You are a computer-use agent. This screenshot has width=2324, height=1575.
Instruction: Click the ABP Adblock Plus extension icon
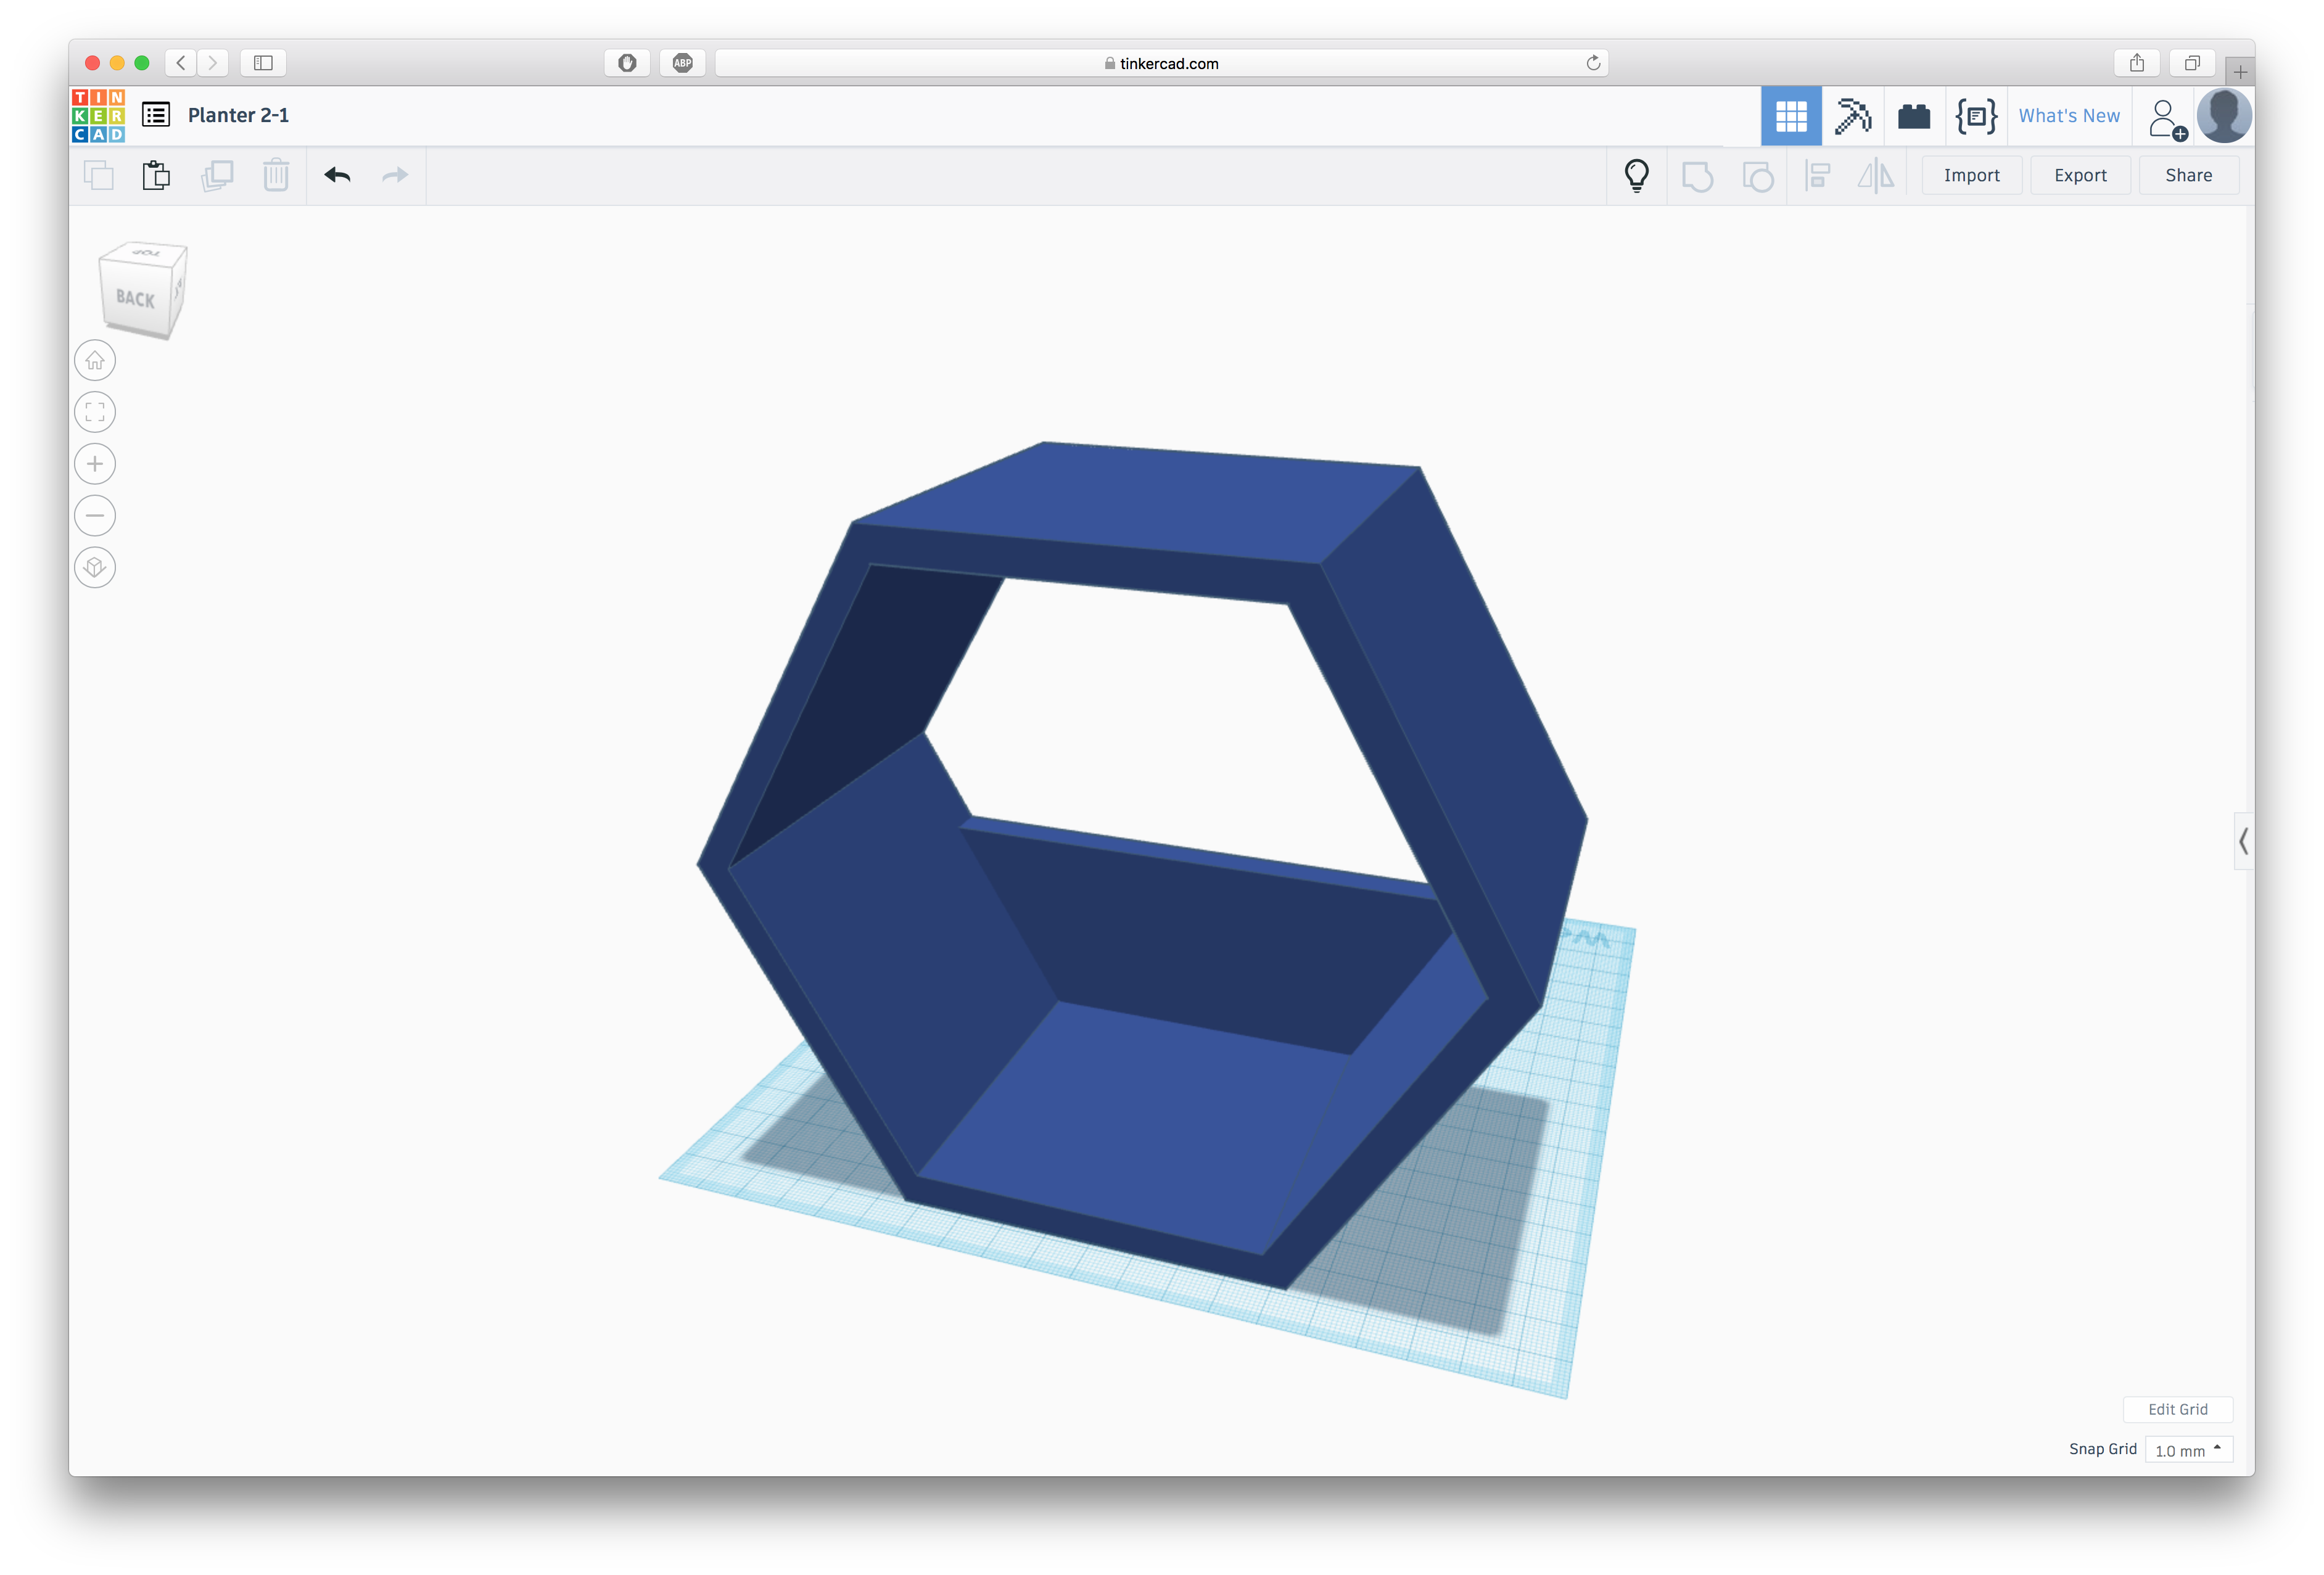[x=682, y=63]
